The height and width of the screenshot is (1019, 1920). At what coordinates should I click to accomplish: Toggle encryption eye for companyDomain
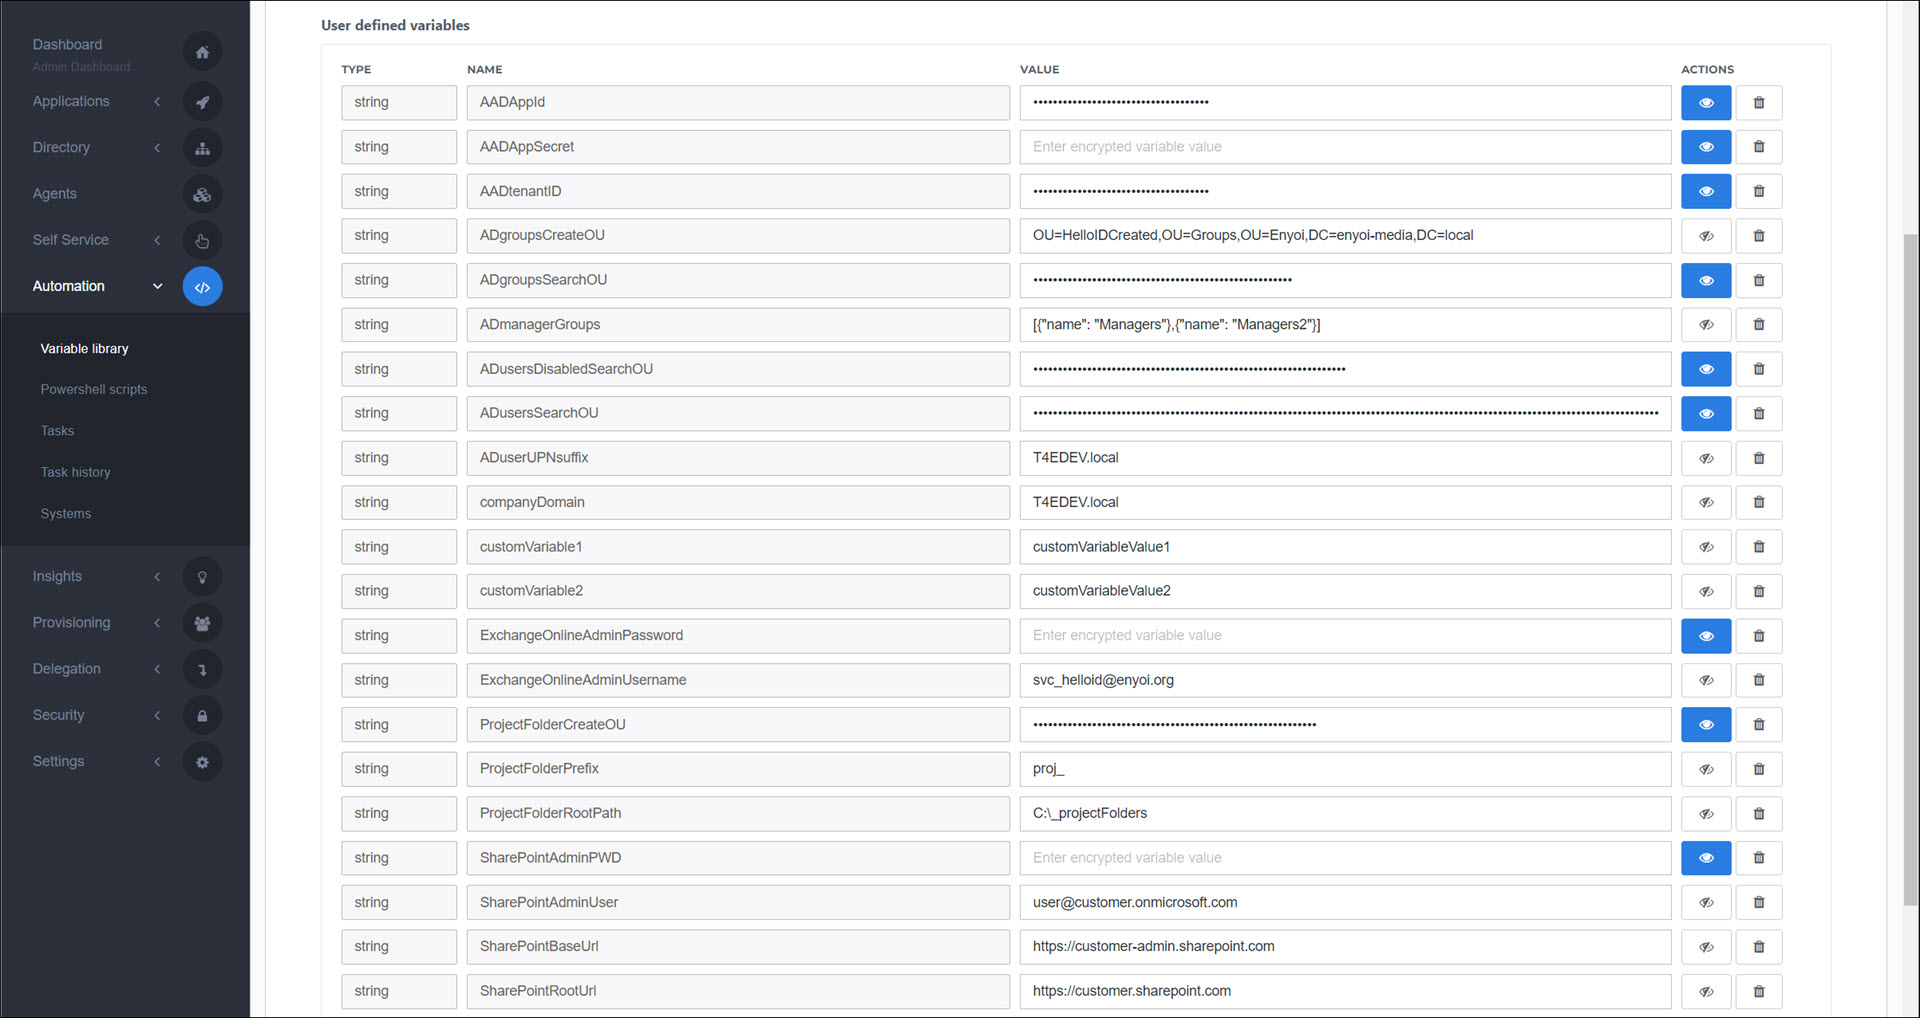point(1706,502)
